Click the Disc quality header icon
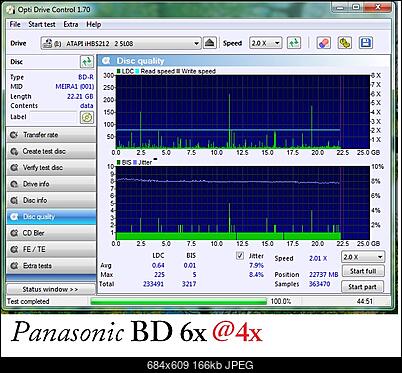Screen dimensions: 402x373 [106, 61]
